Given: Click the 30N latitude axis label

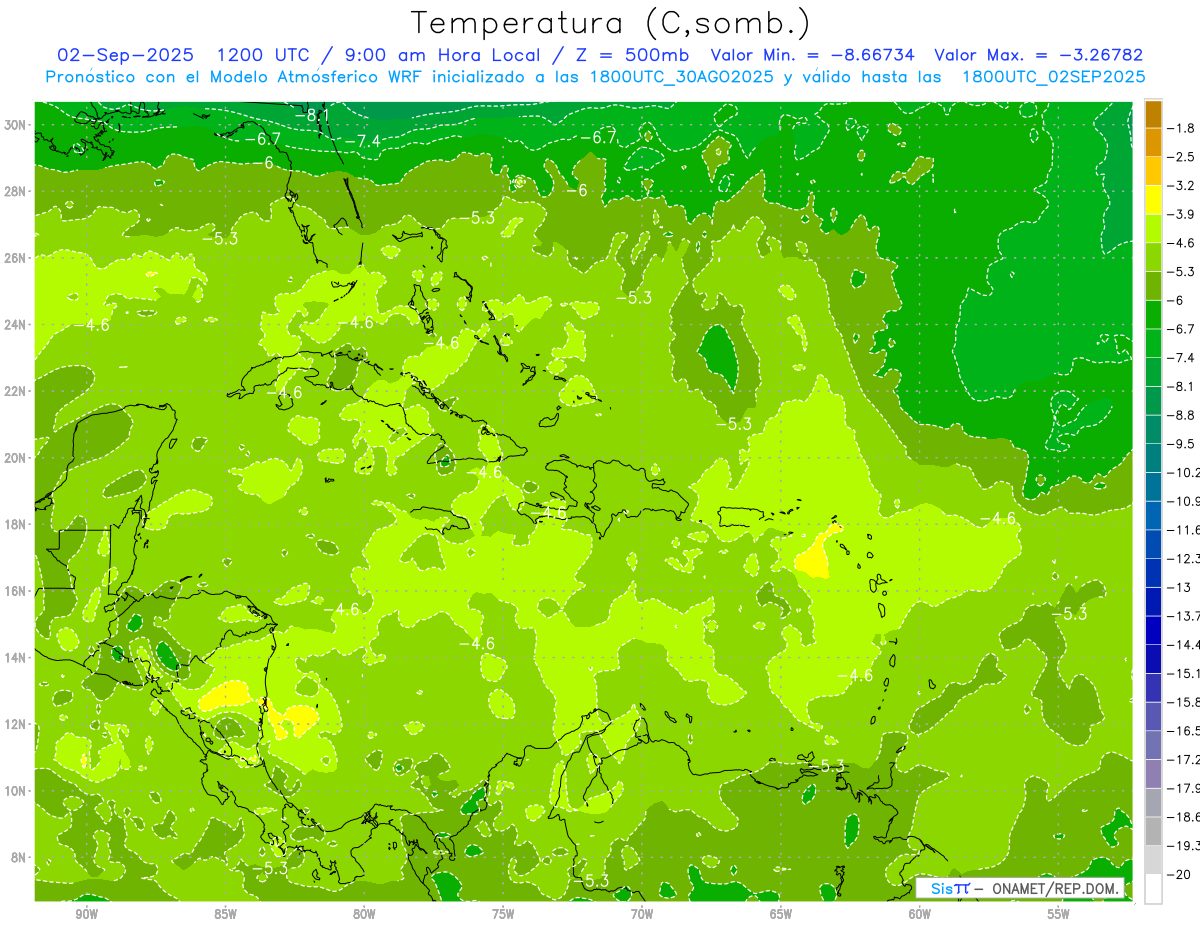Looking at the screenshot, I should (x=17, y=125).
